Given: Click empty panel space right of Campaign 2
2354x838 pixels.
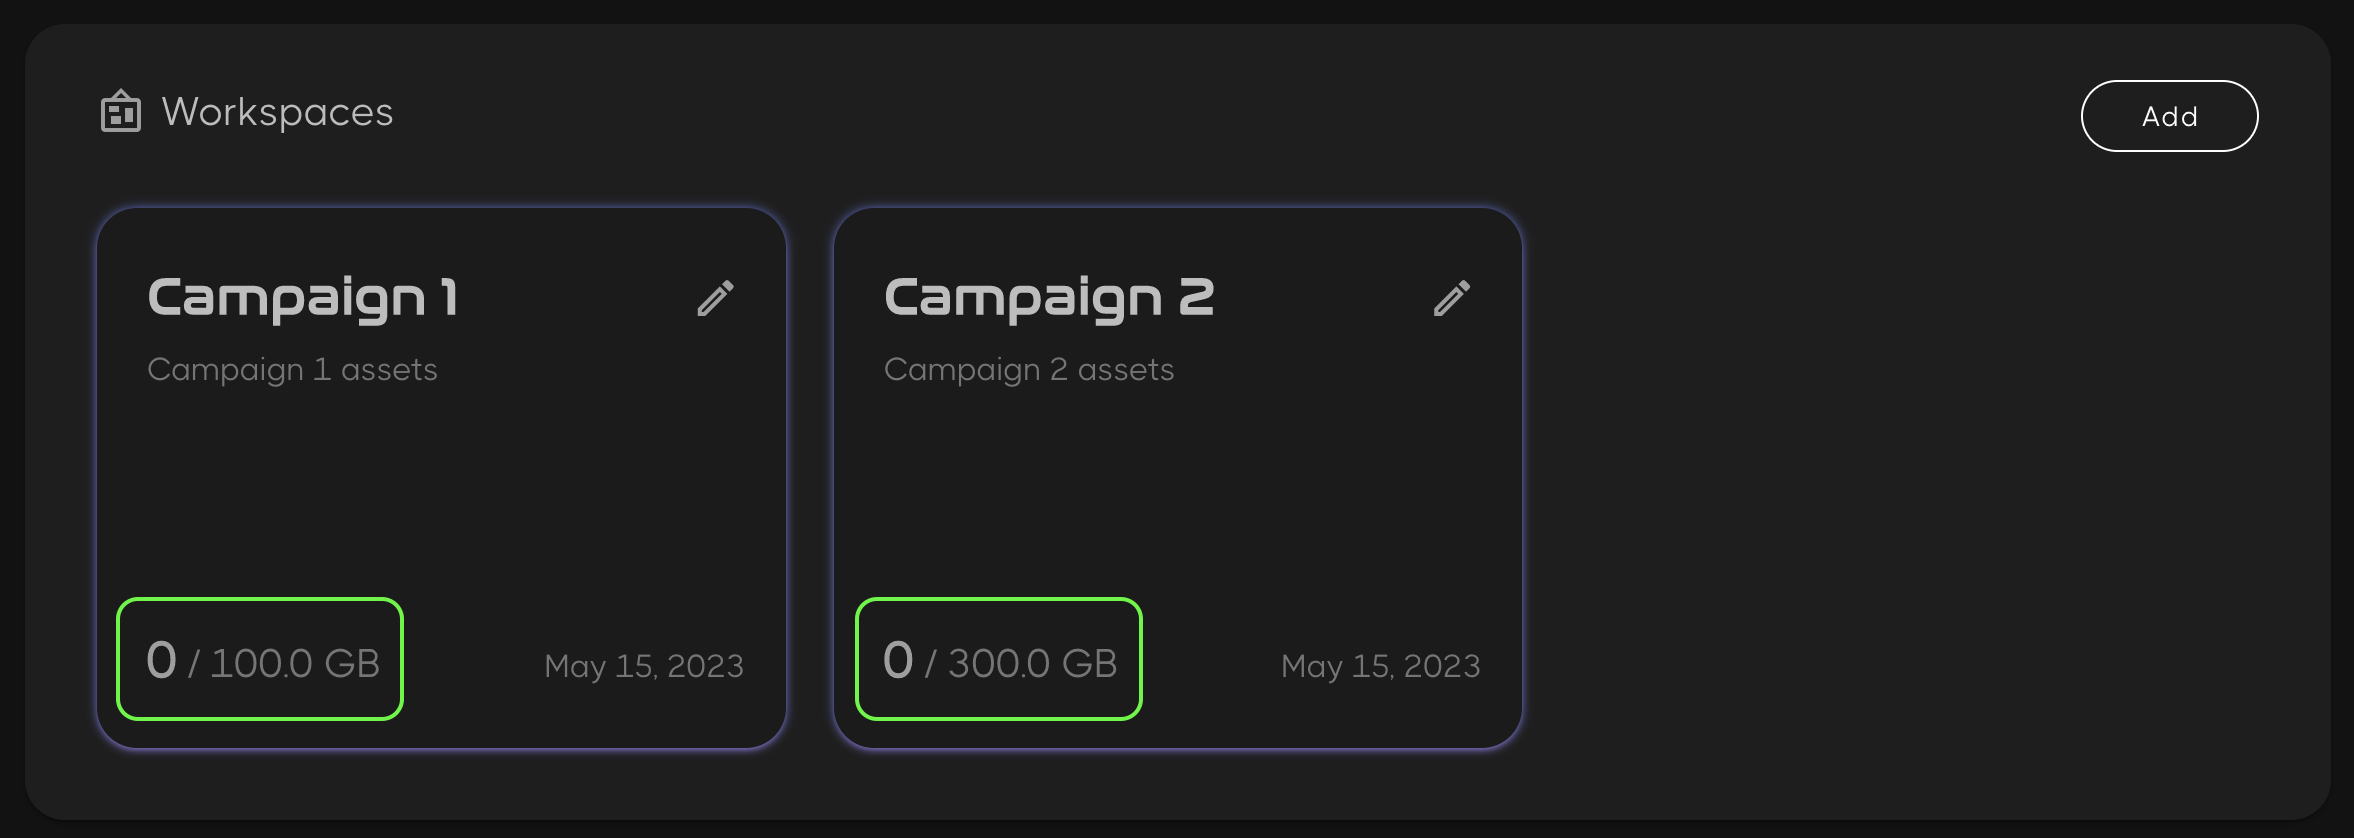Looking at the screenshot, I should point(1900,480).
